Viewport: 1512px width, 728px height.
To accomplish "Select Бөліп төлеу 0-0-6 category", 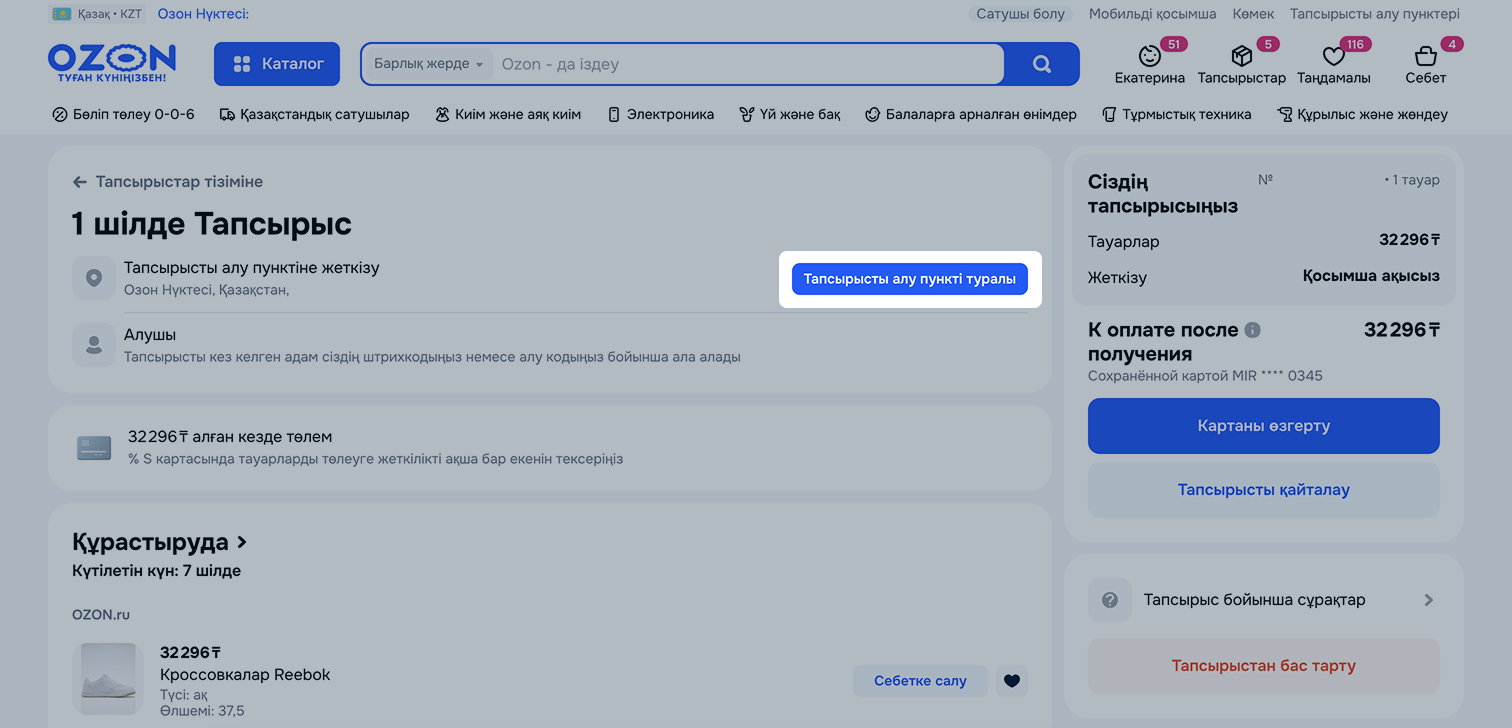I will tap(123, 114).
